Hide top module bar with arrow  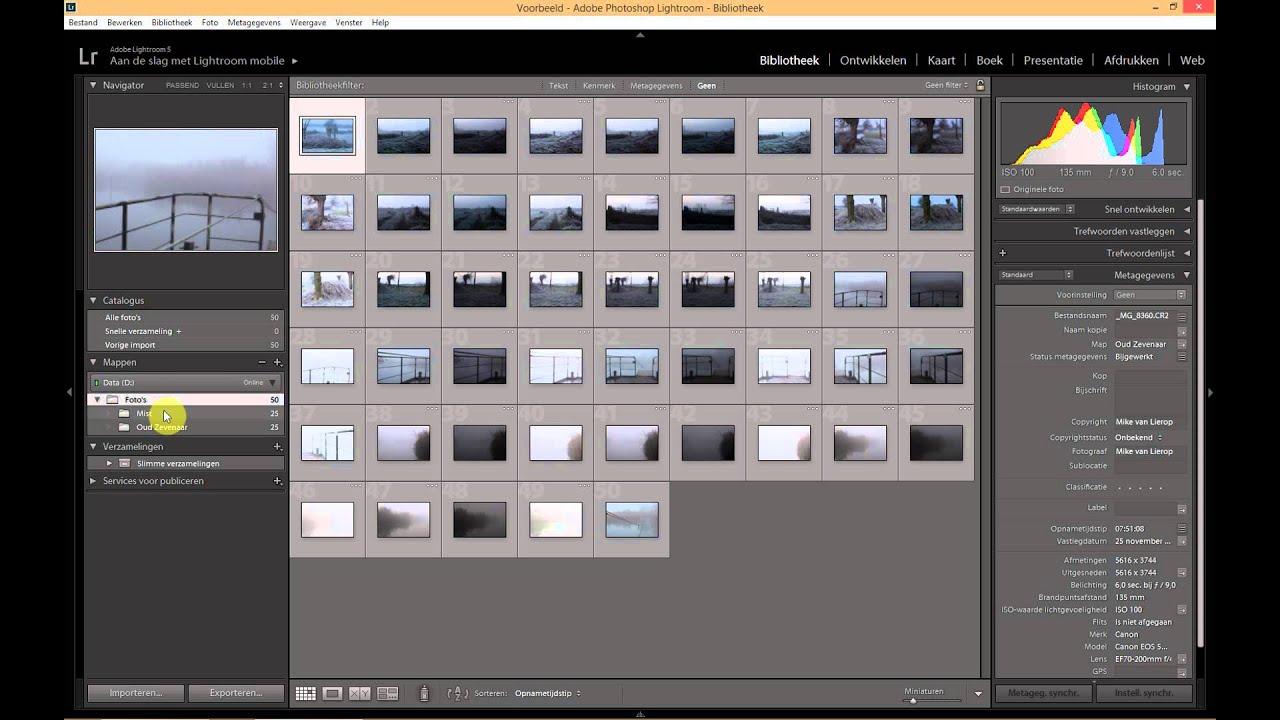(640, 35)
